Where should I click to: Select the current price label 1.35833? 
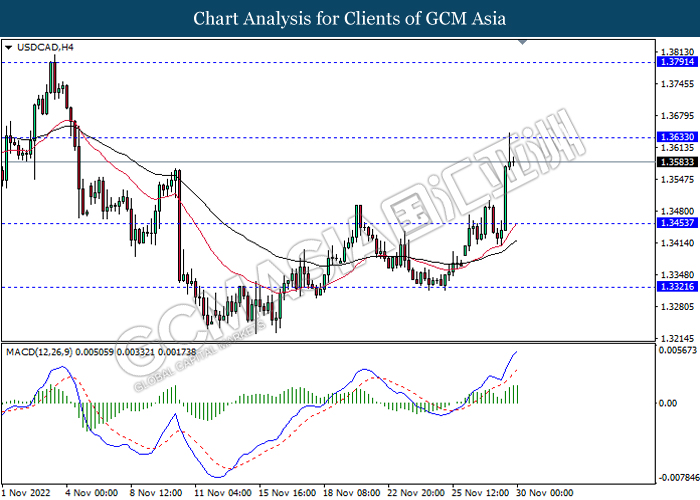pos(677,162)
